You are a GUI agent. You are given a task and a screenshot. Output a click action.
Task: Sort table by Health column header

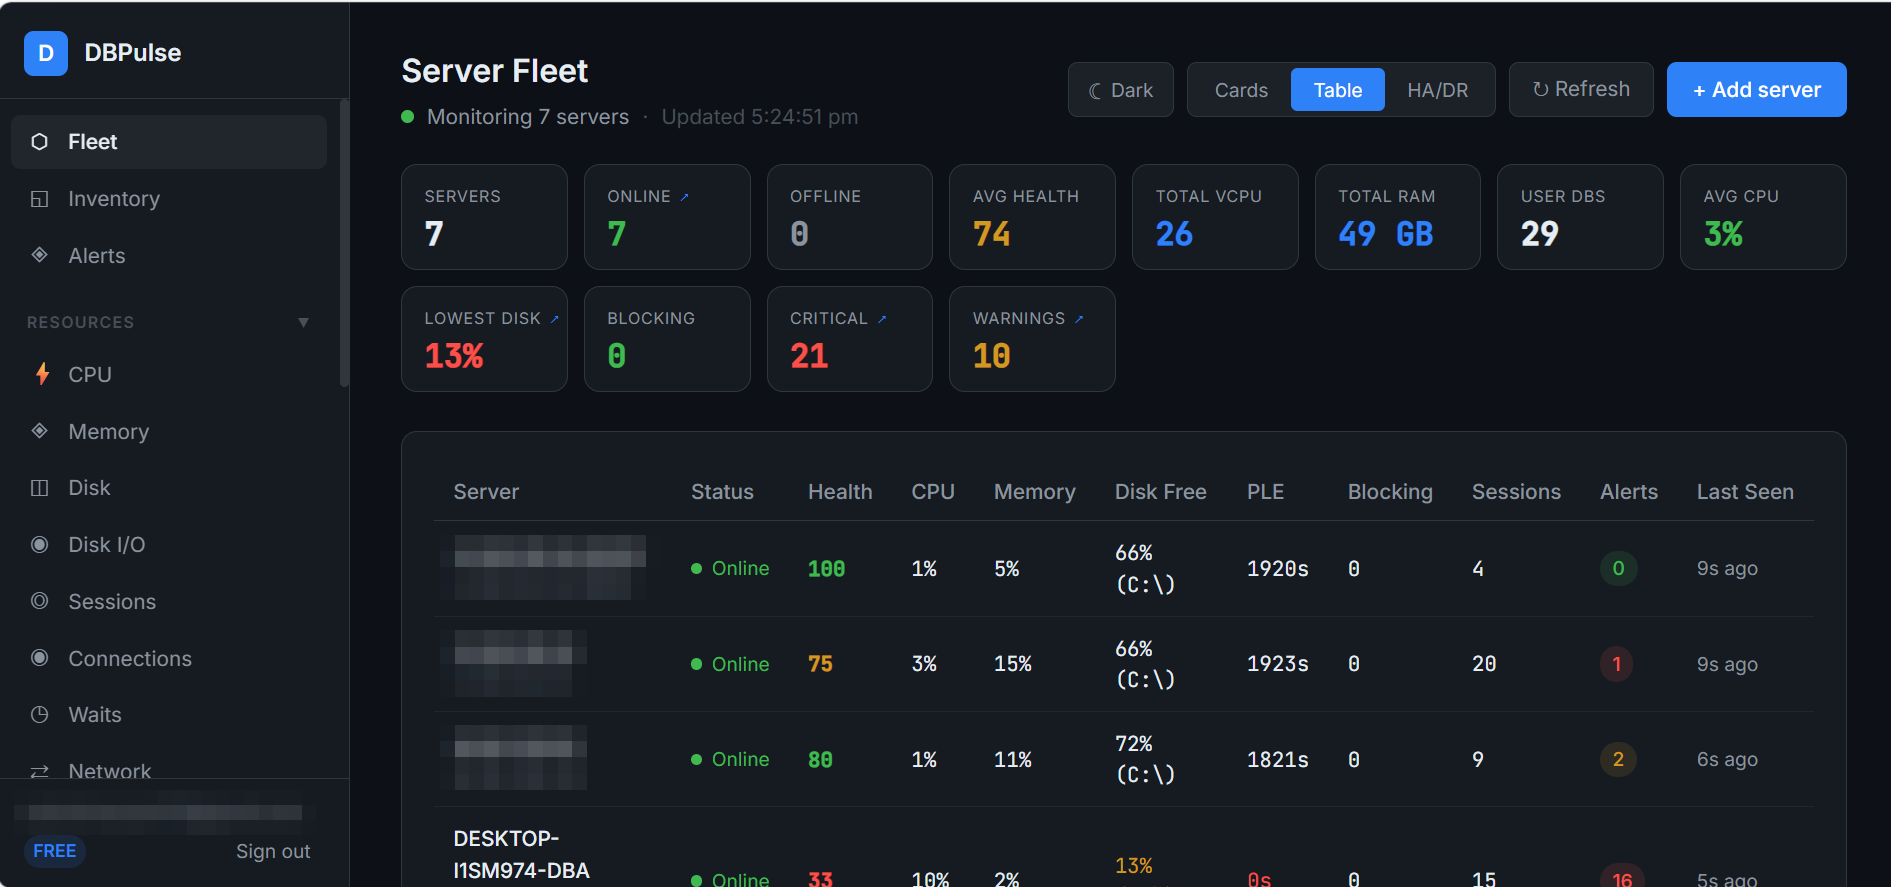840,492
